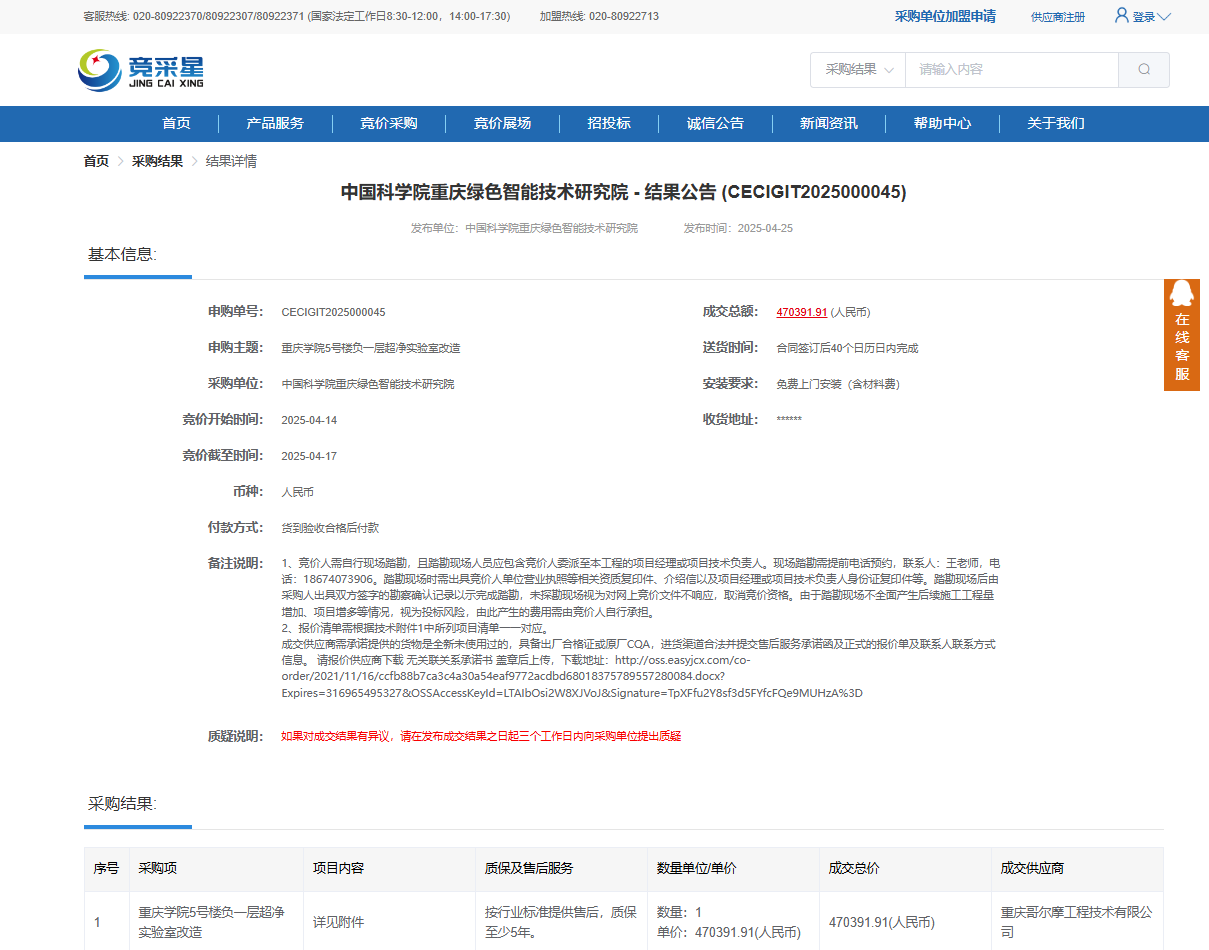Click the search magnifier icon
The width and height of the screenshot is (1209, 950).
click(1143, 70)
